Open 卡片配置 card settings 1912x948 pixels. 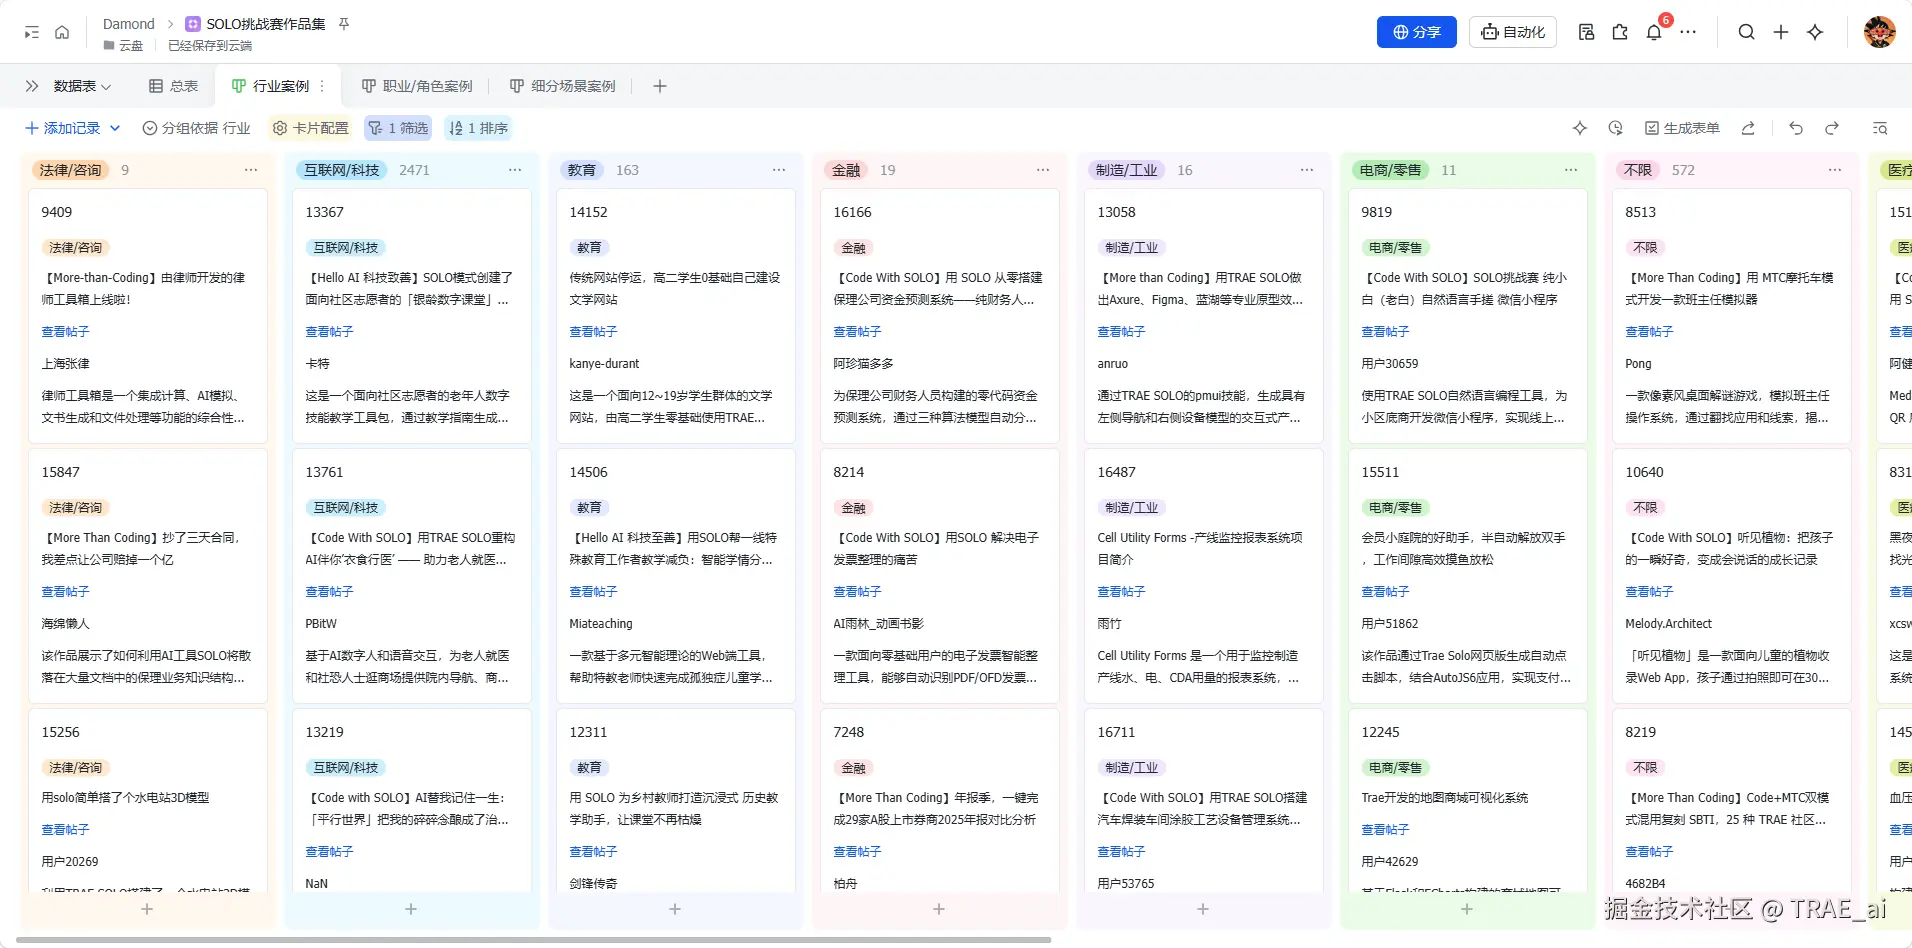(x=311, y=128)
